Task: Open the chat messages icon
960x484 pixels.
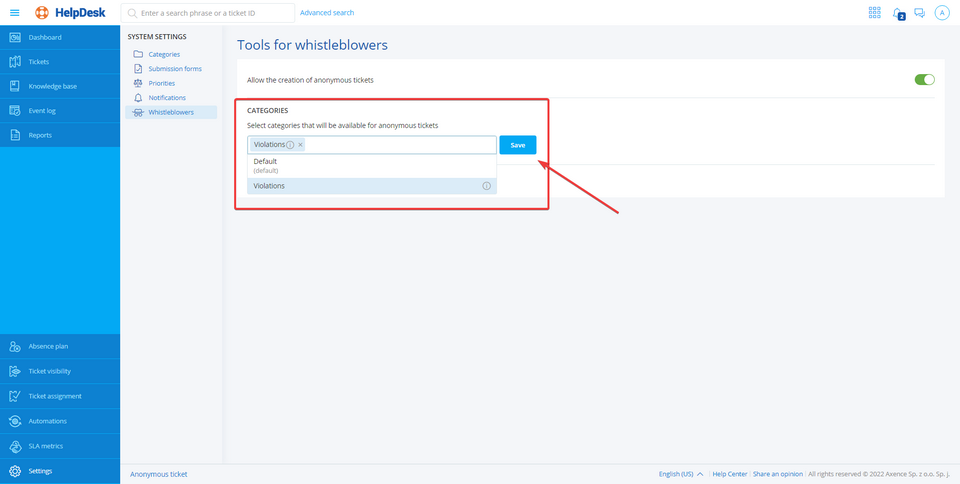Action: coord(919,13)
